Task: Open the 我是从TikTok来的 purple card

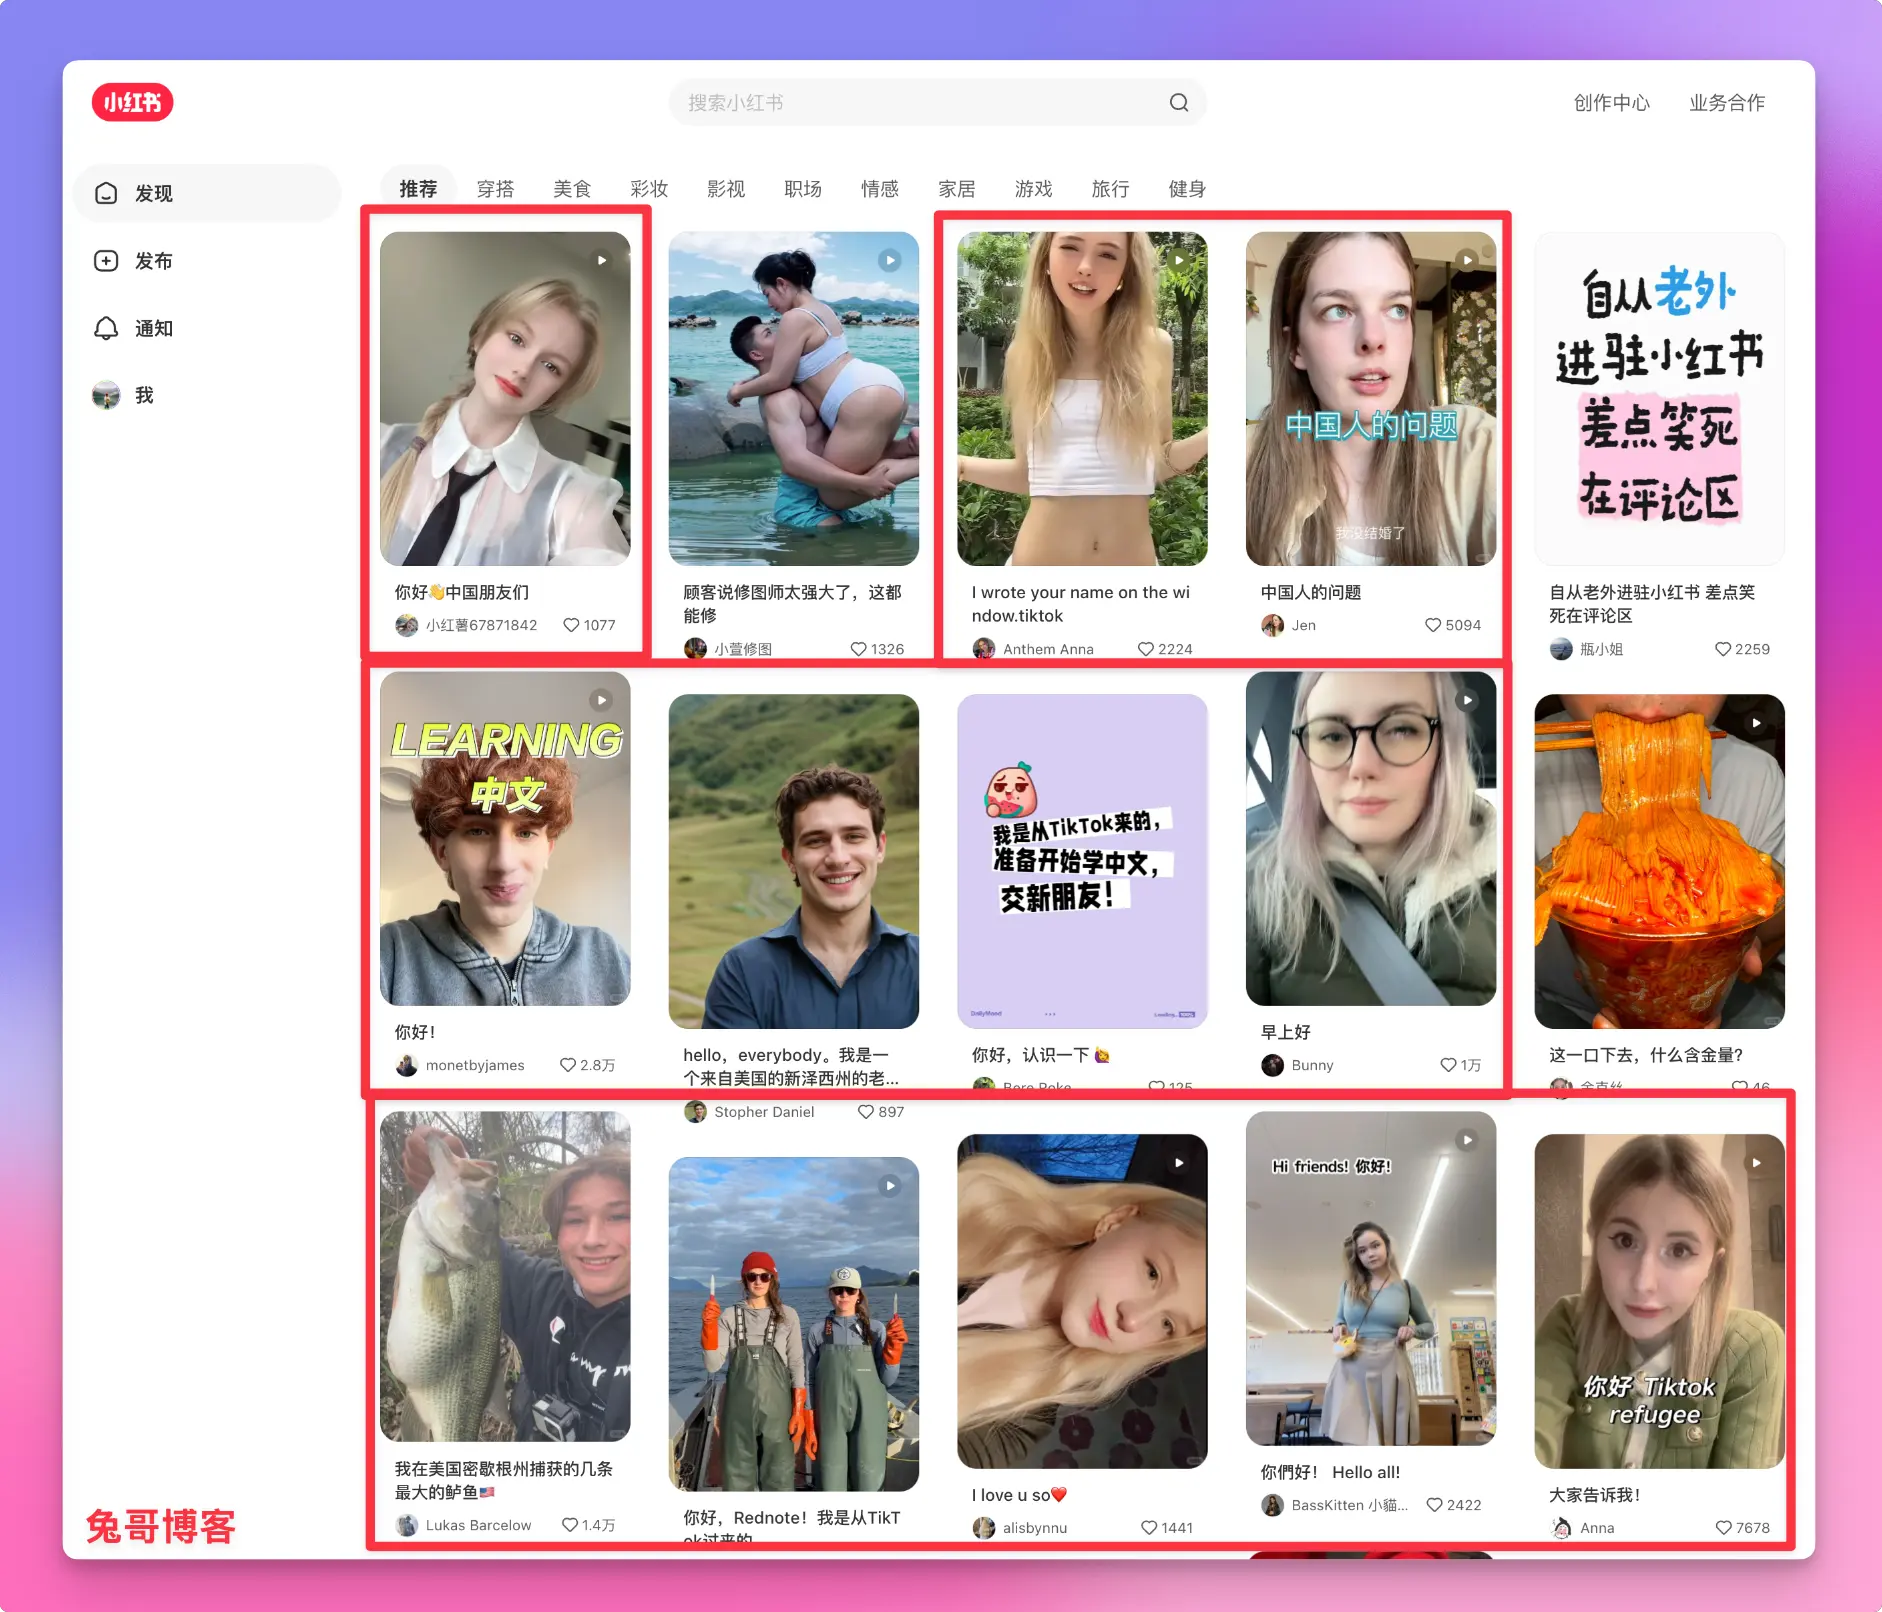Action: tap(1082, 861)
